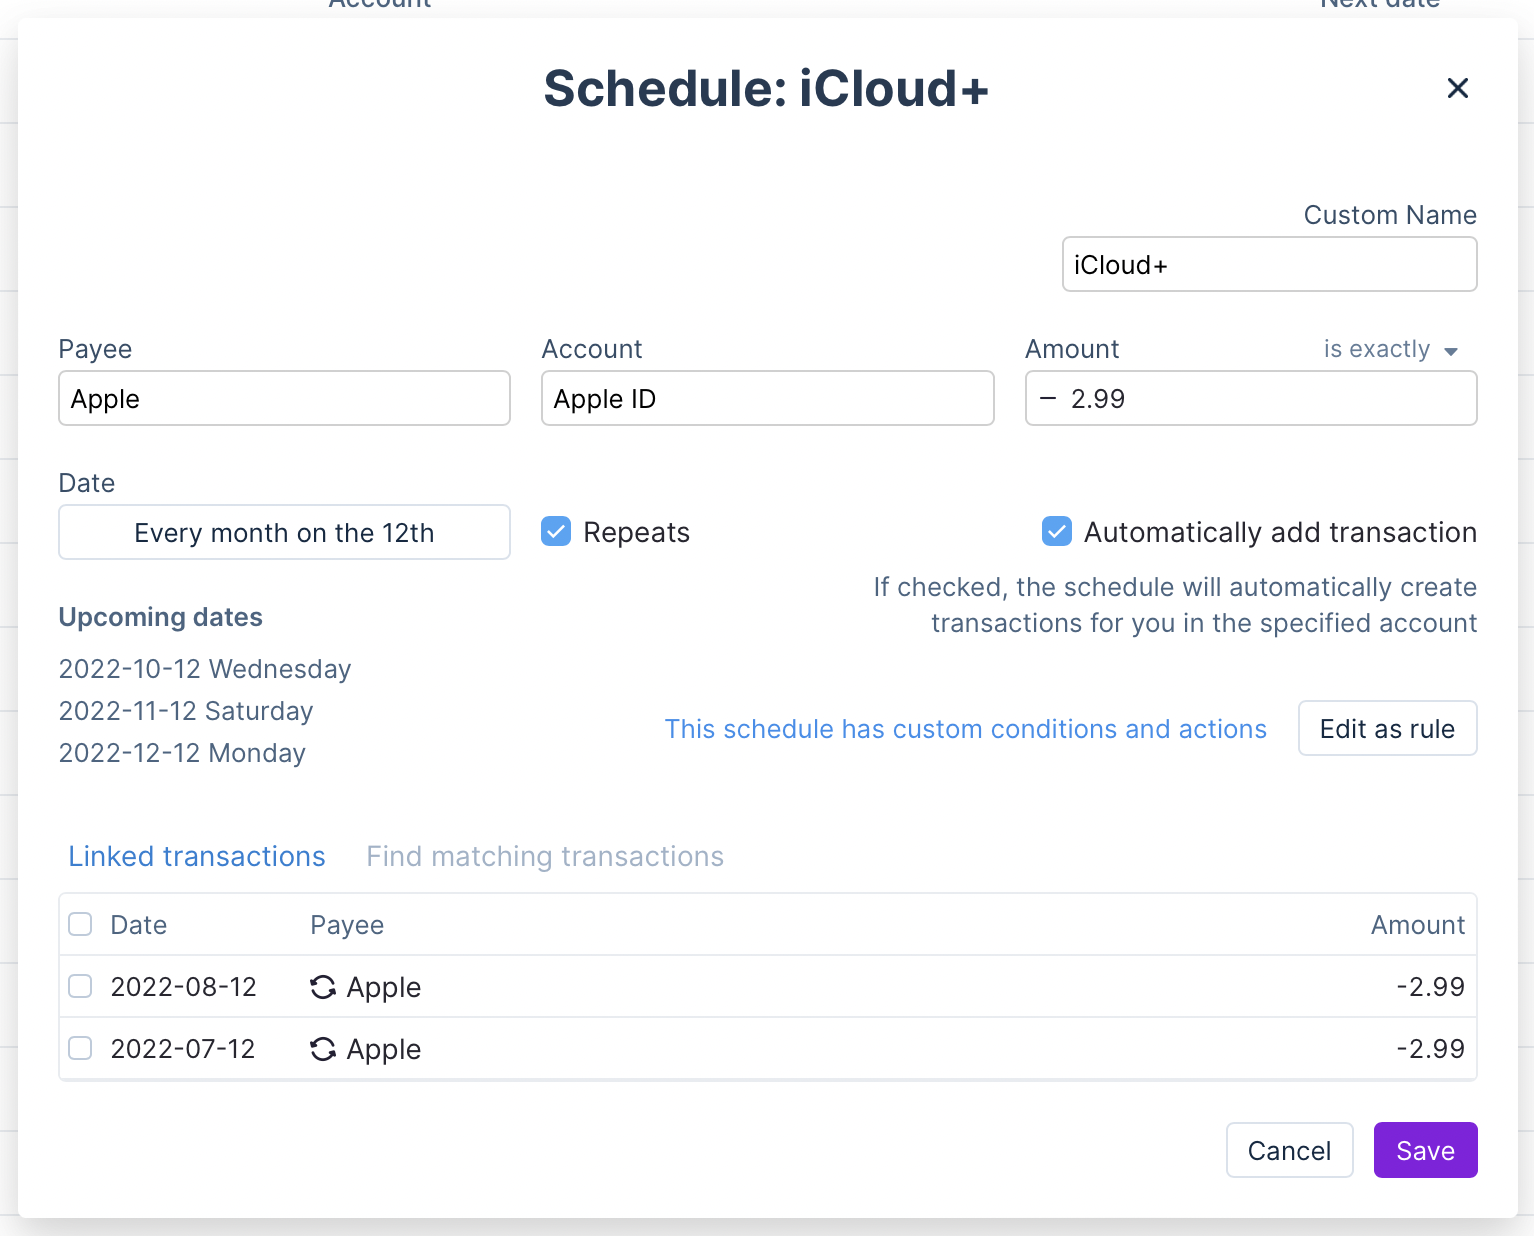Image resolution: width=1534 pixels, height=1236 pixels.
Task: Close the Schedule iCloud+ dialog
Action: 1457,88
